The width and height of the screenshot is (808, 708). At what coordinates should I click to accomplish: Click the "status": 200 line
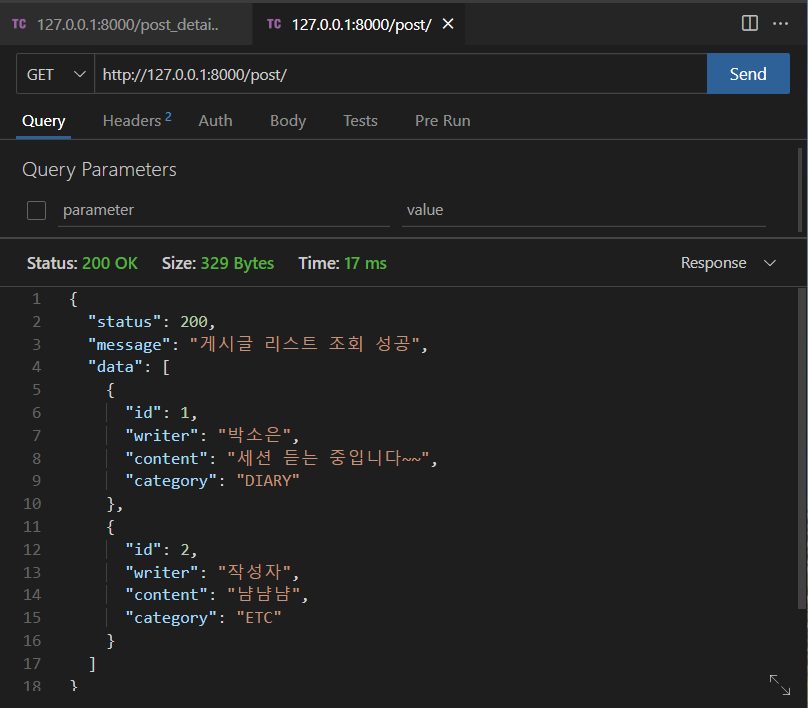point(151,322)
